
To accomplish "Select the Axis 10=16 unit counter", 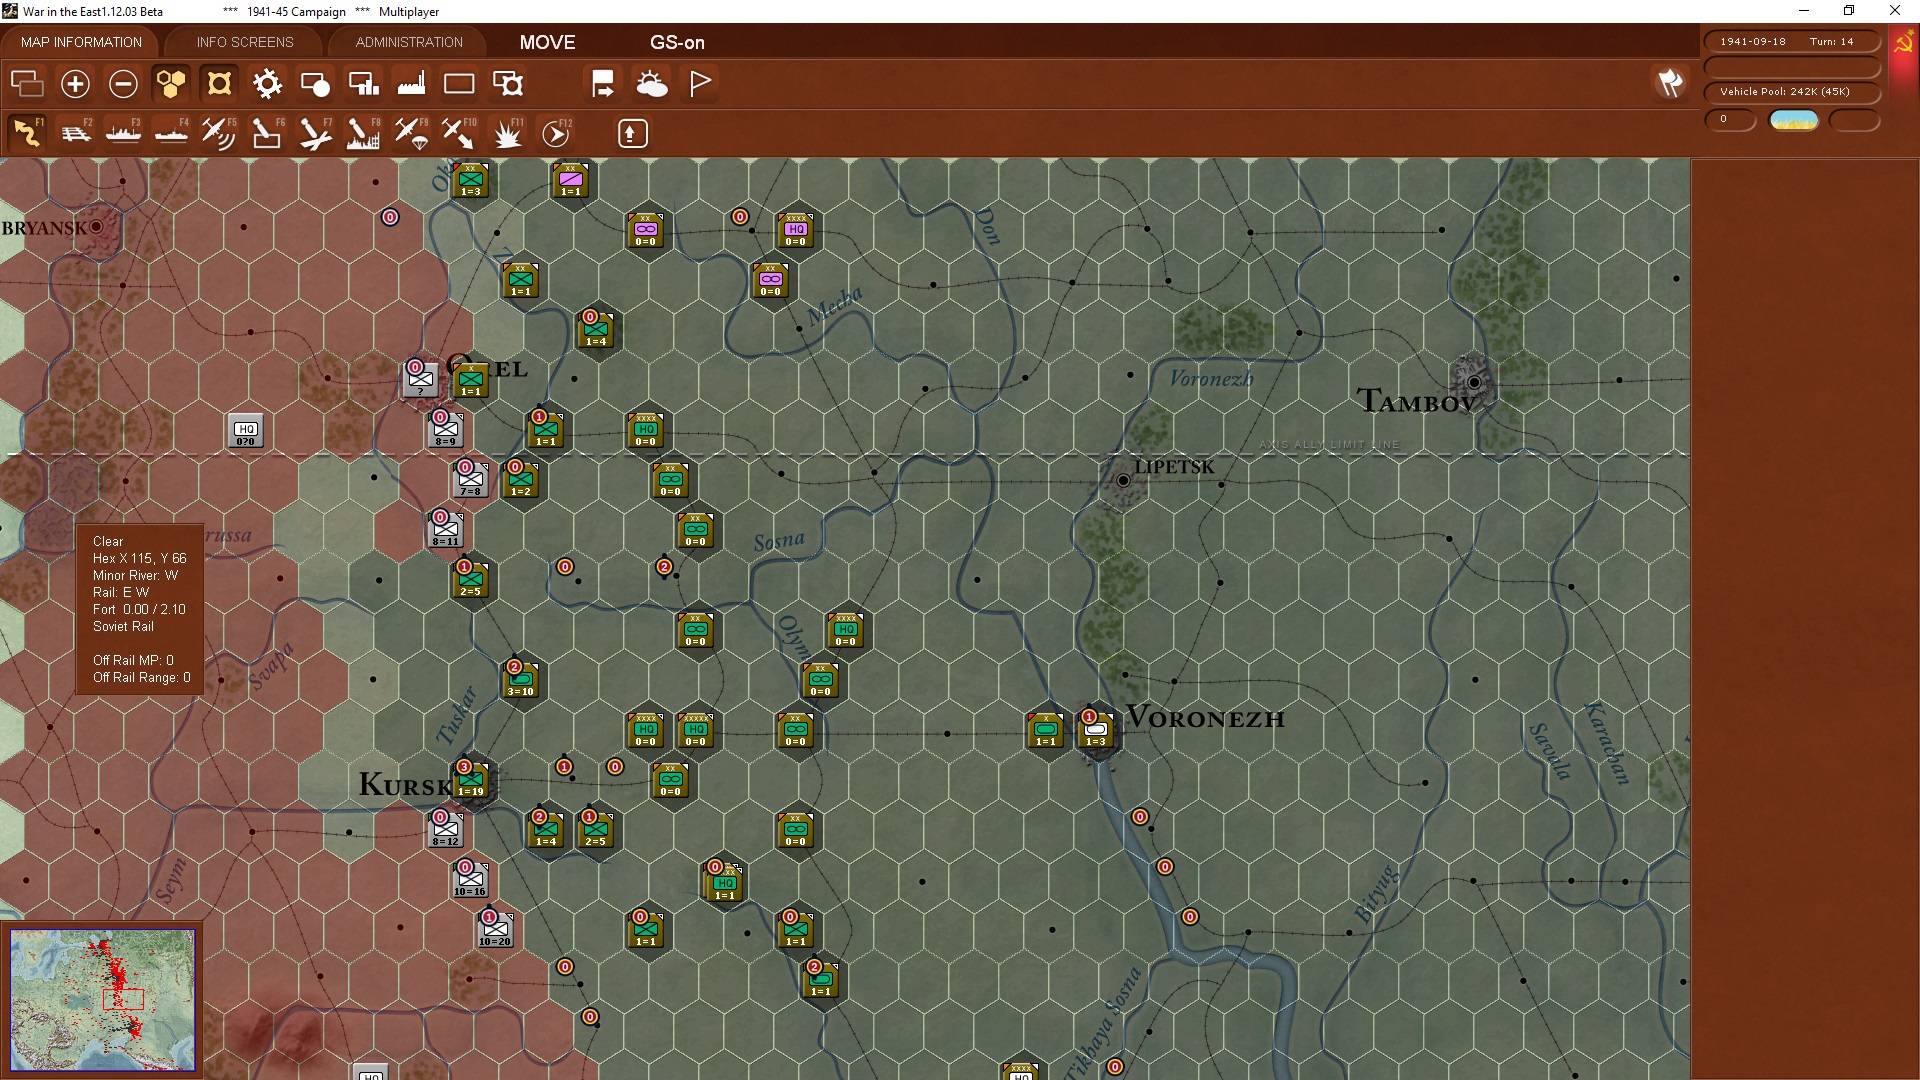I will pos(470,880).
